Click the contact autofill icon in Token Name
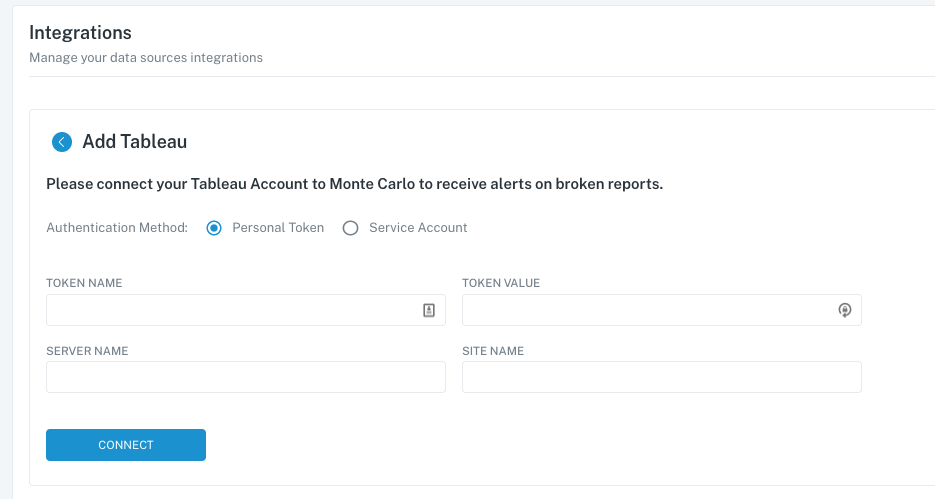 [x=429, y=311]
